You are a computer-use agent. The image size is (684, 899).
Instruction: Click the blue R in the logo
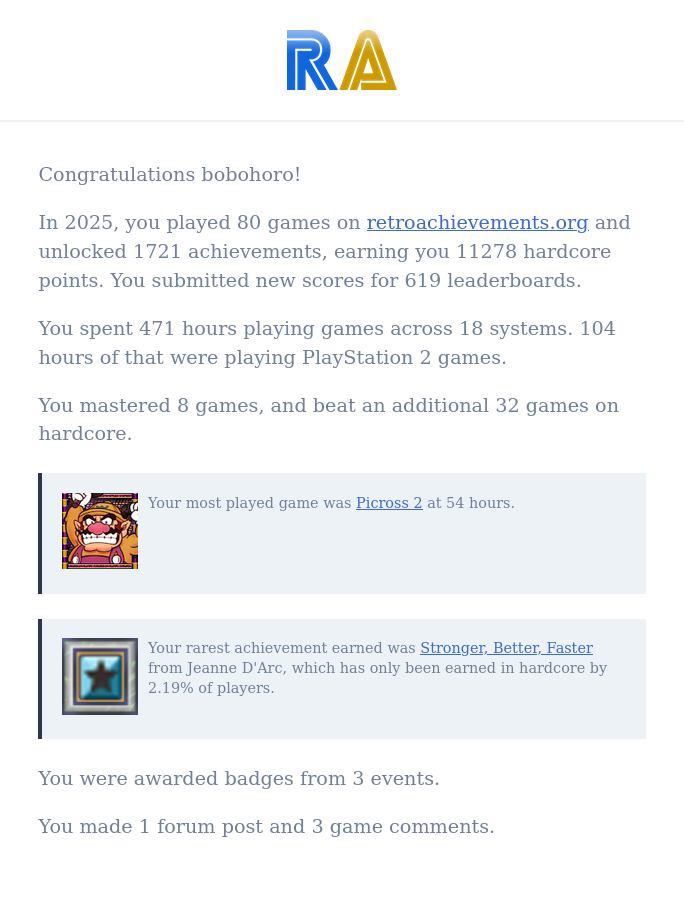pyautogui.click(x=310, y=61)
